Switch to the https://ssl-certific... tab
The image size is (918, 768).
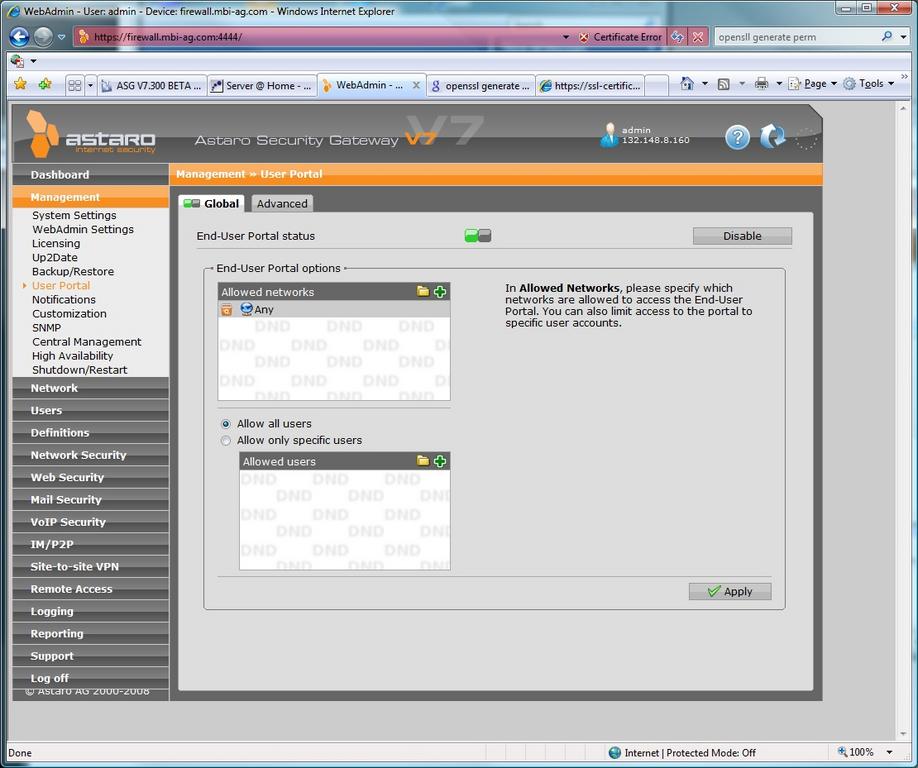pyautogui.click(x=590, y=85)
